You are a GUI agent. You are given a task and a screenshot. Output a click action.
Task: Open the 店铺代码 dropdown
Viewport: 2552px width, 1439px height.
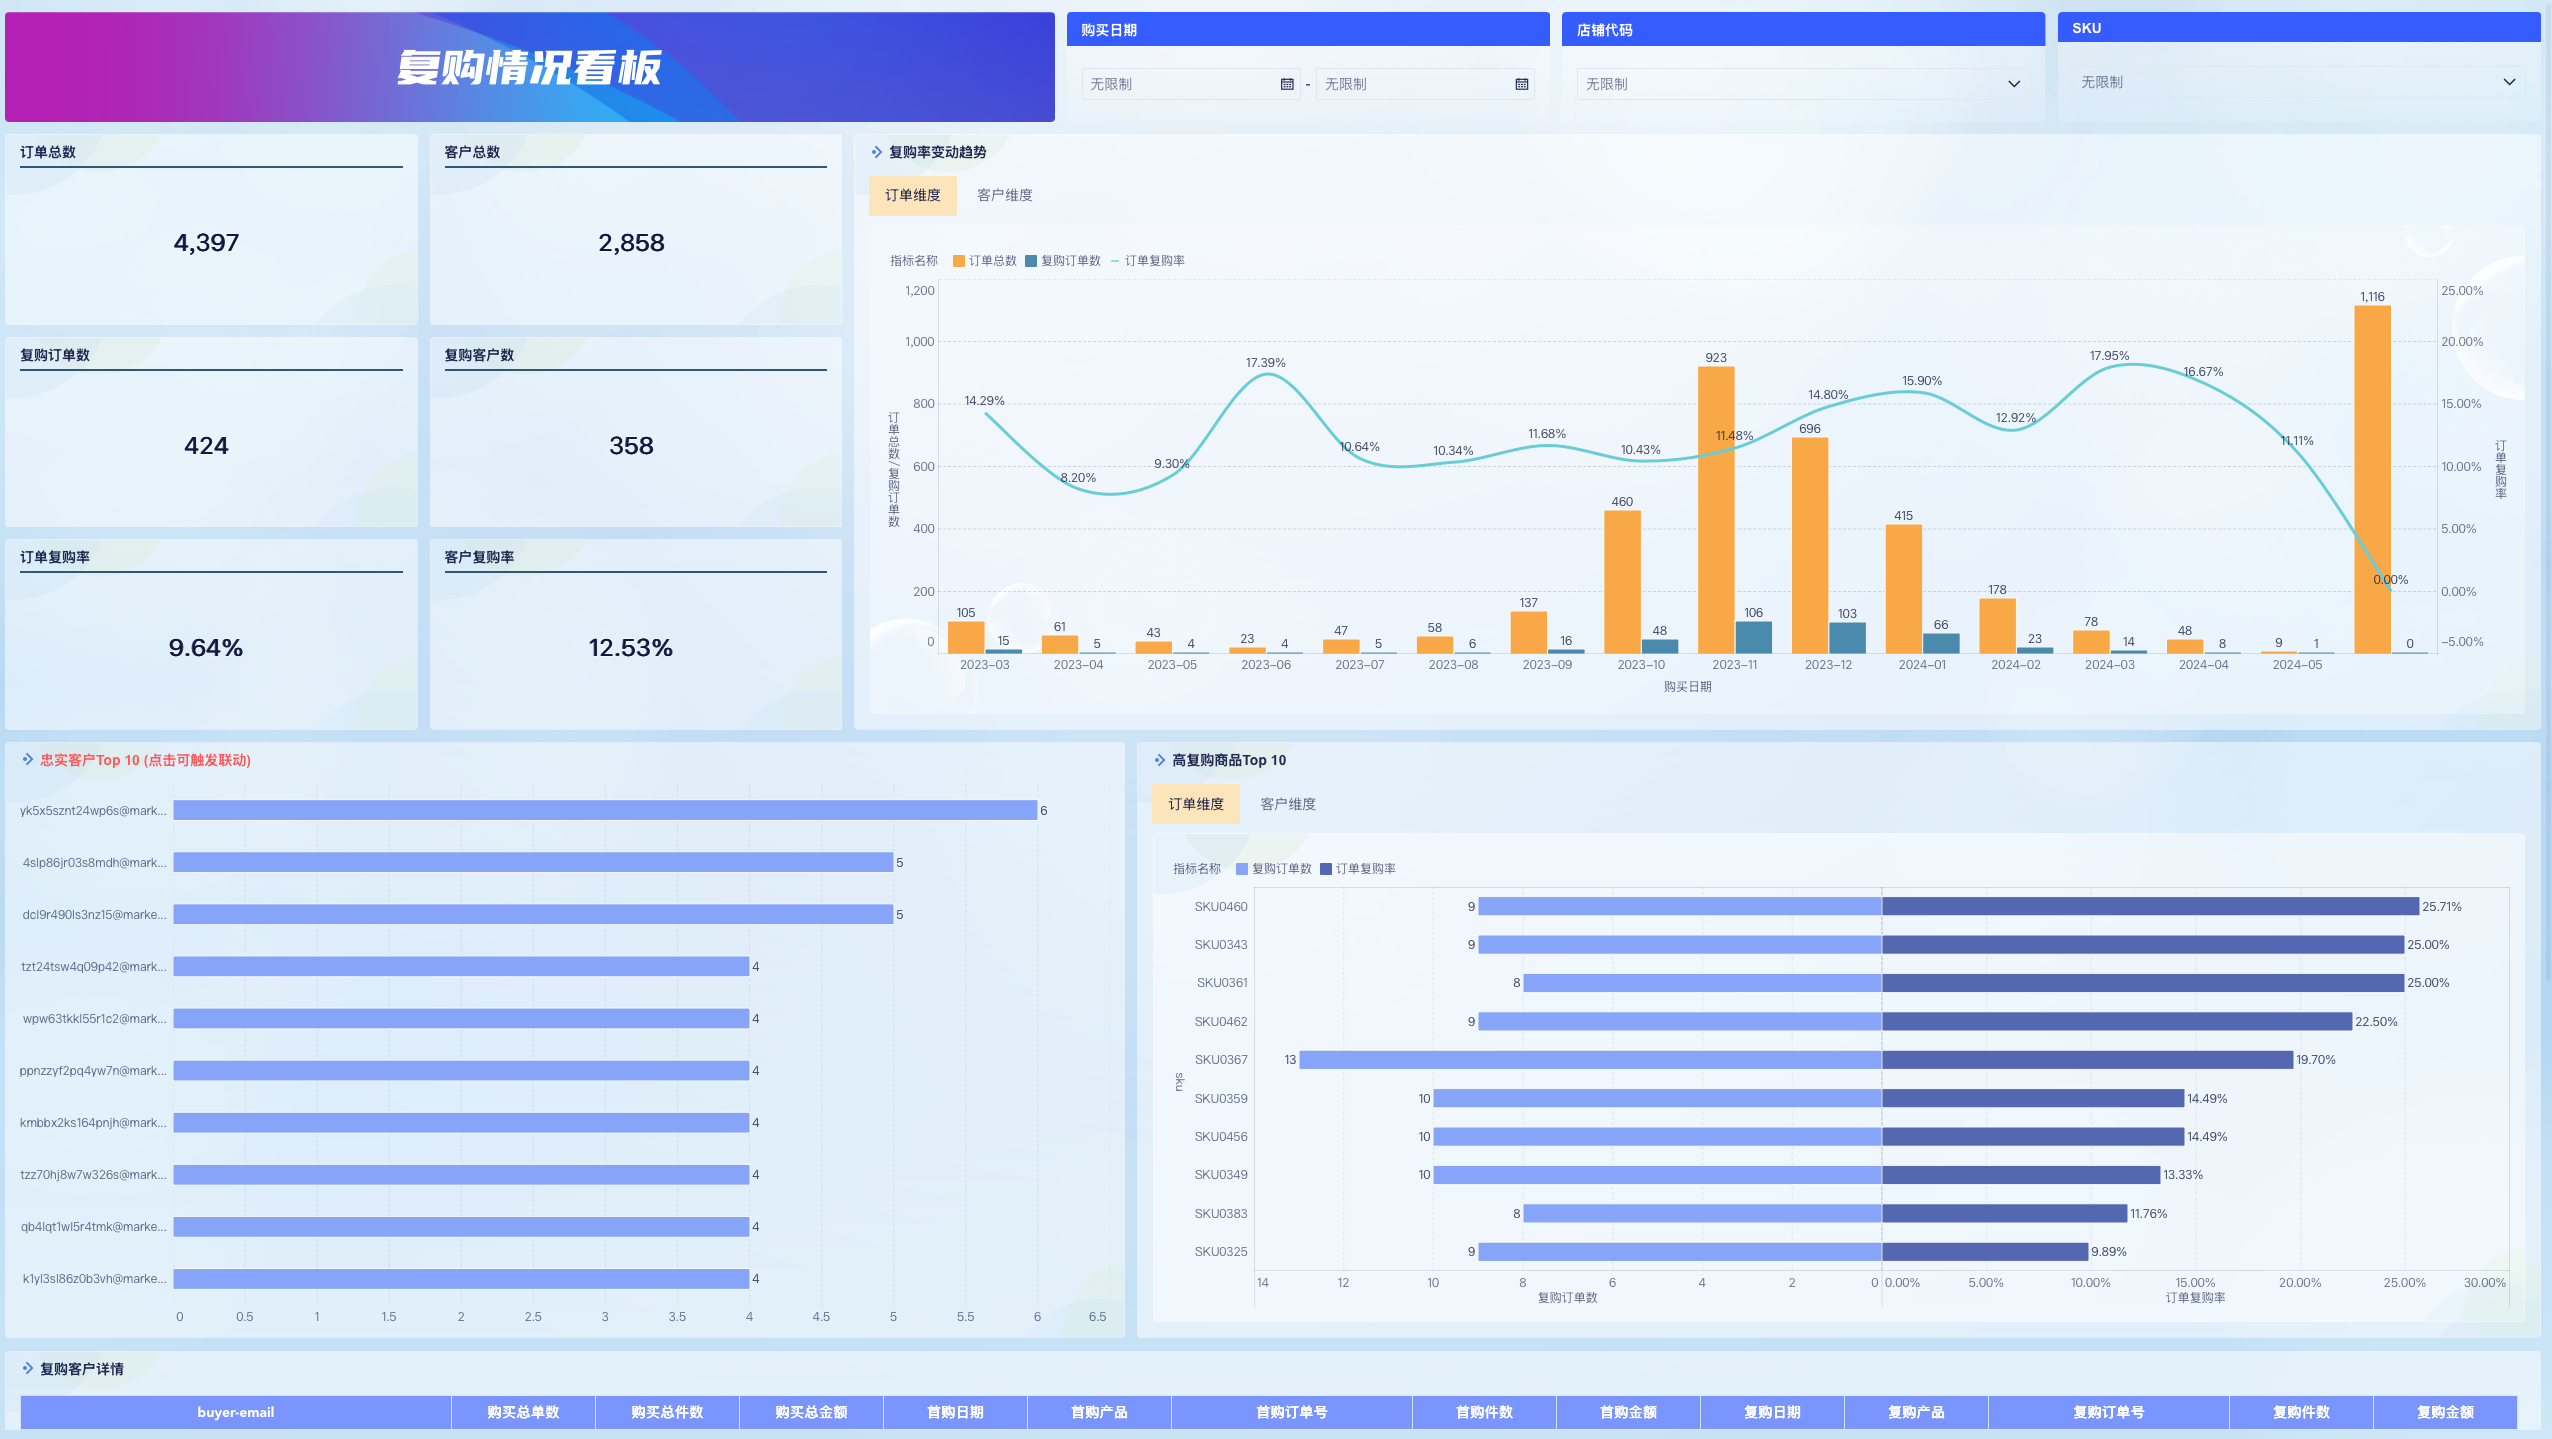(1802, 84)
